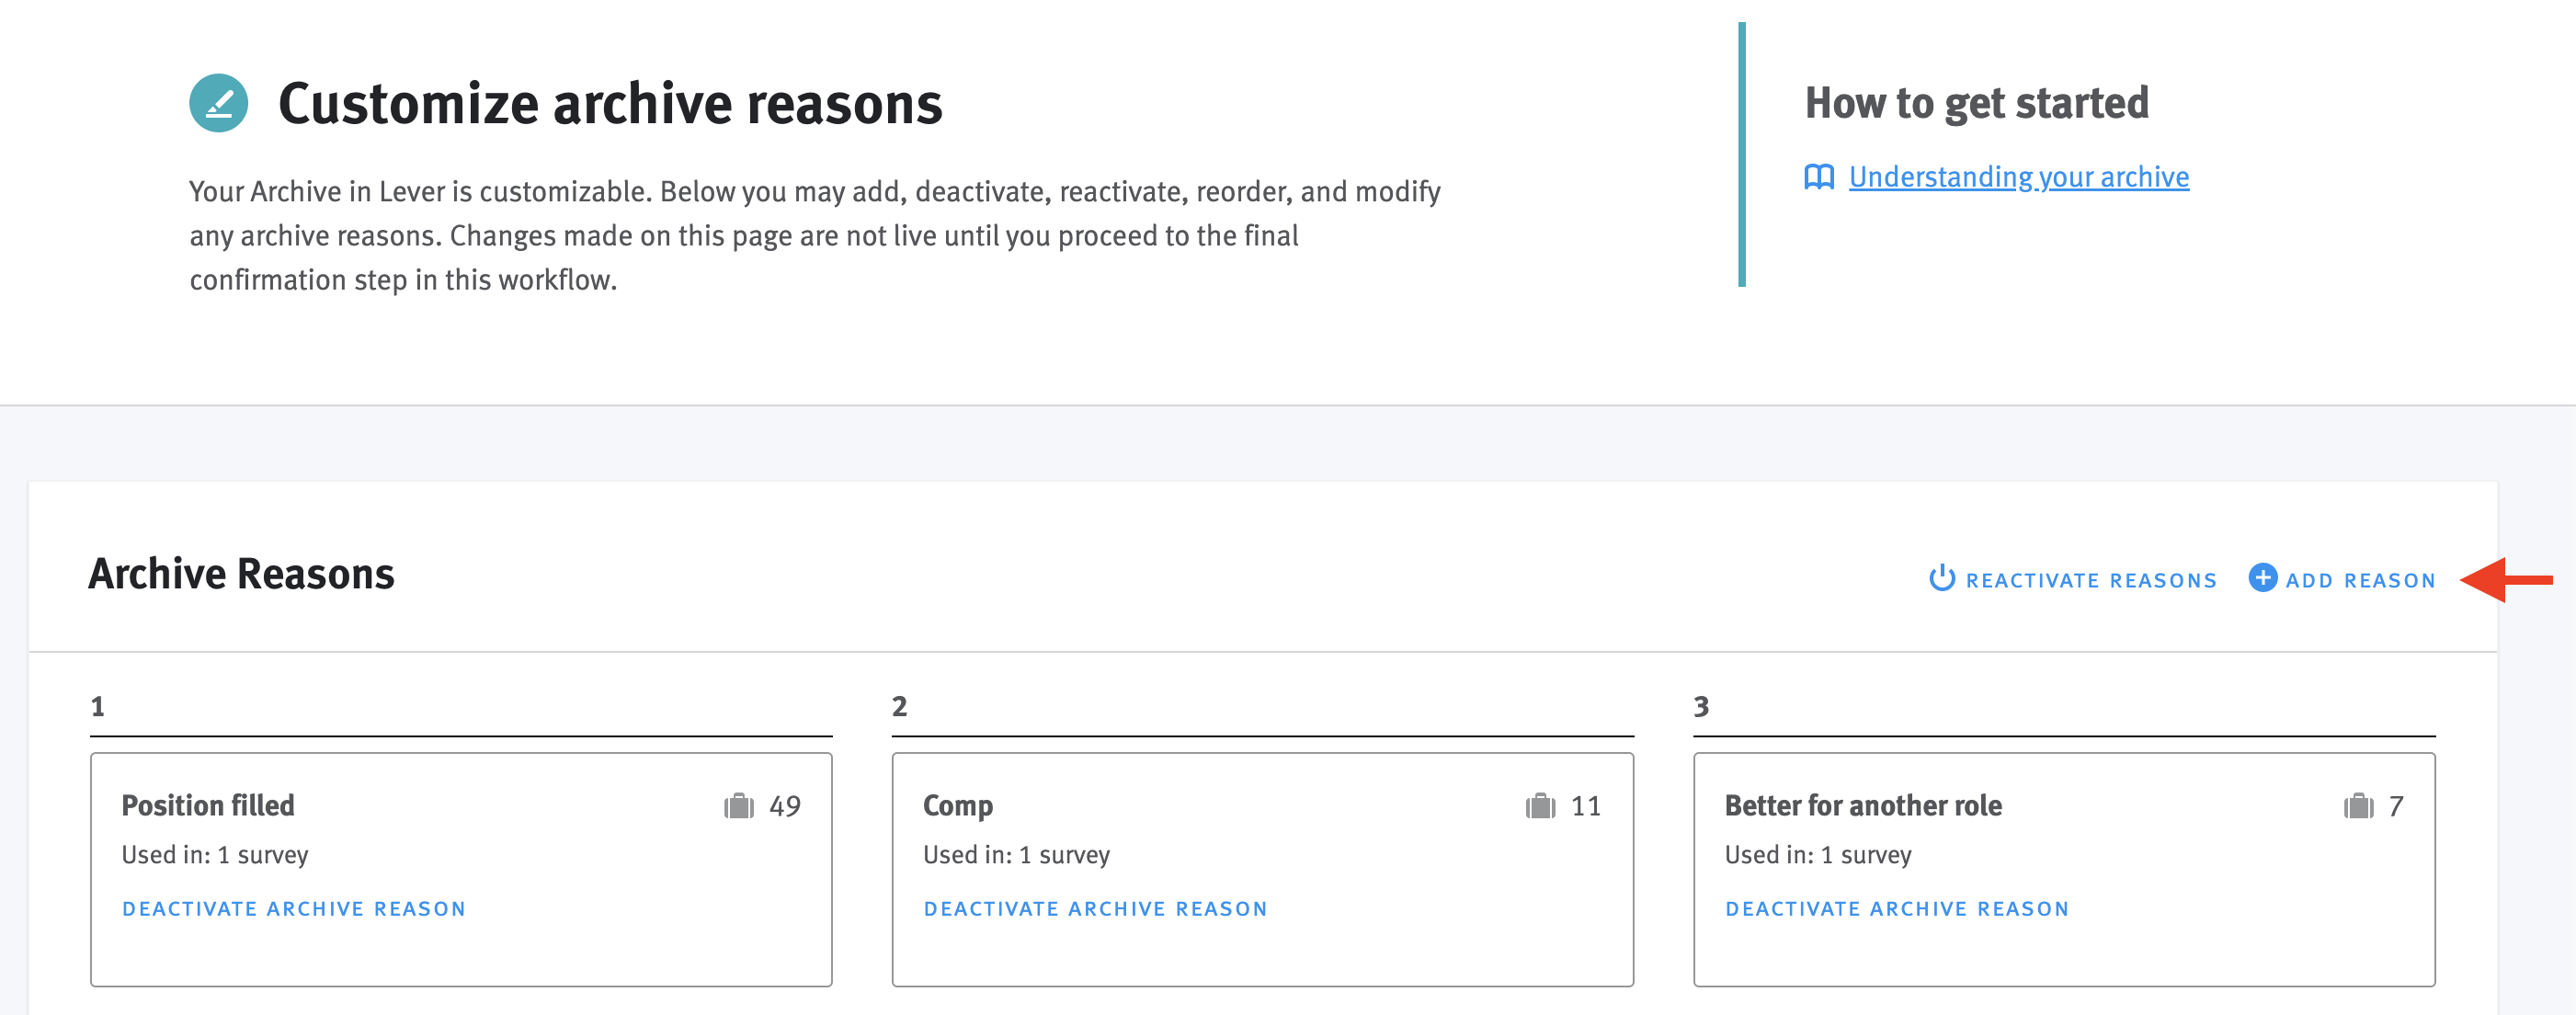2576x1015 pixels.
Task: Click the red arrow annotation near Add Reason
Action: click(2510, 579)
